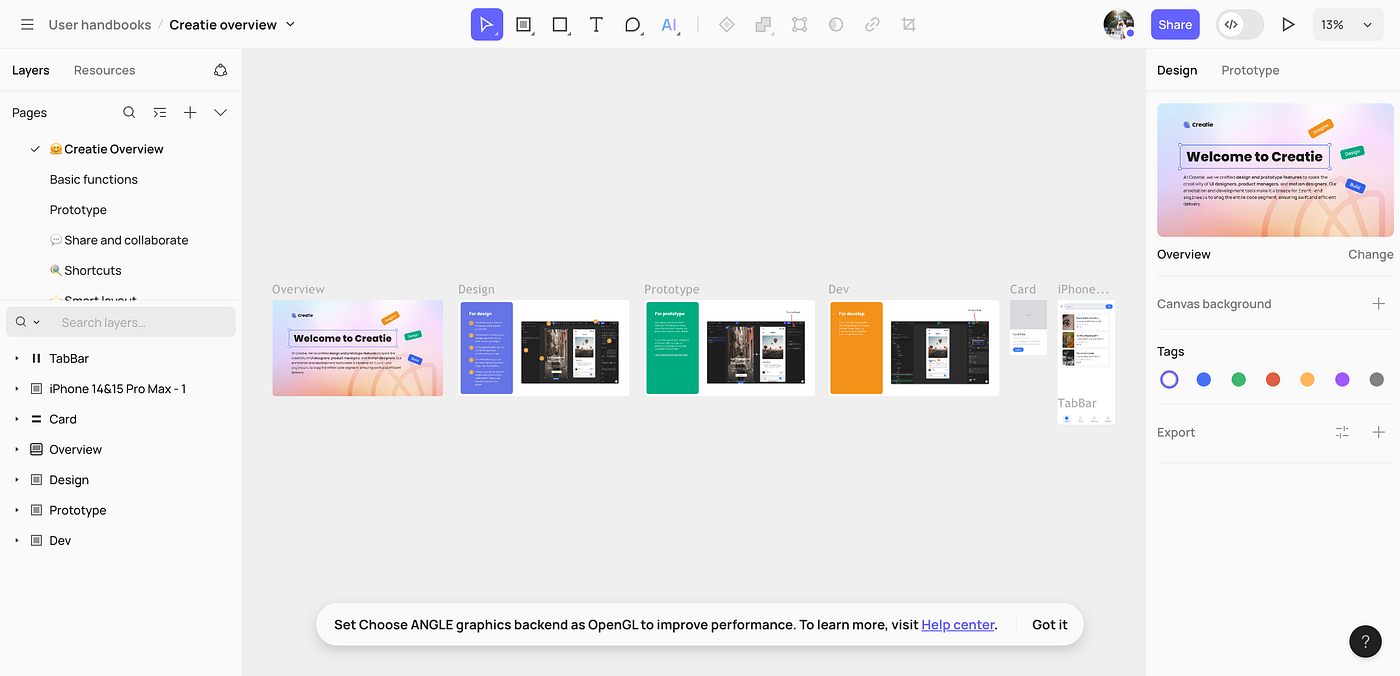Screen dimensions: 1400x676
Task: Pick the orange tag color
Action: pyautogui.click(x=1307, y=379)
